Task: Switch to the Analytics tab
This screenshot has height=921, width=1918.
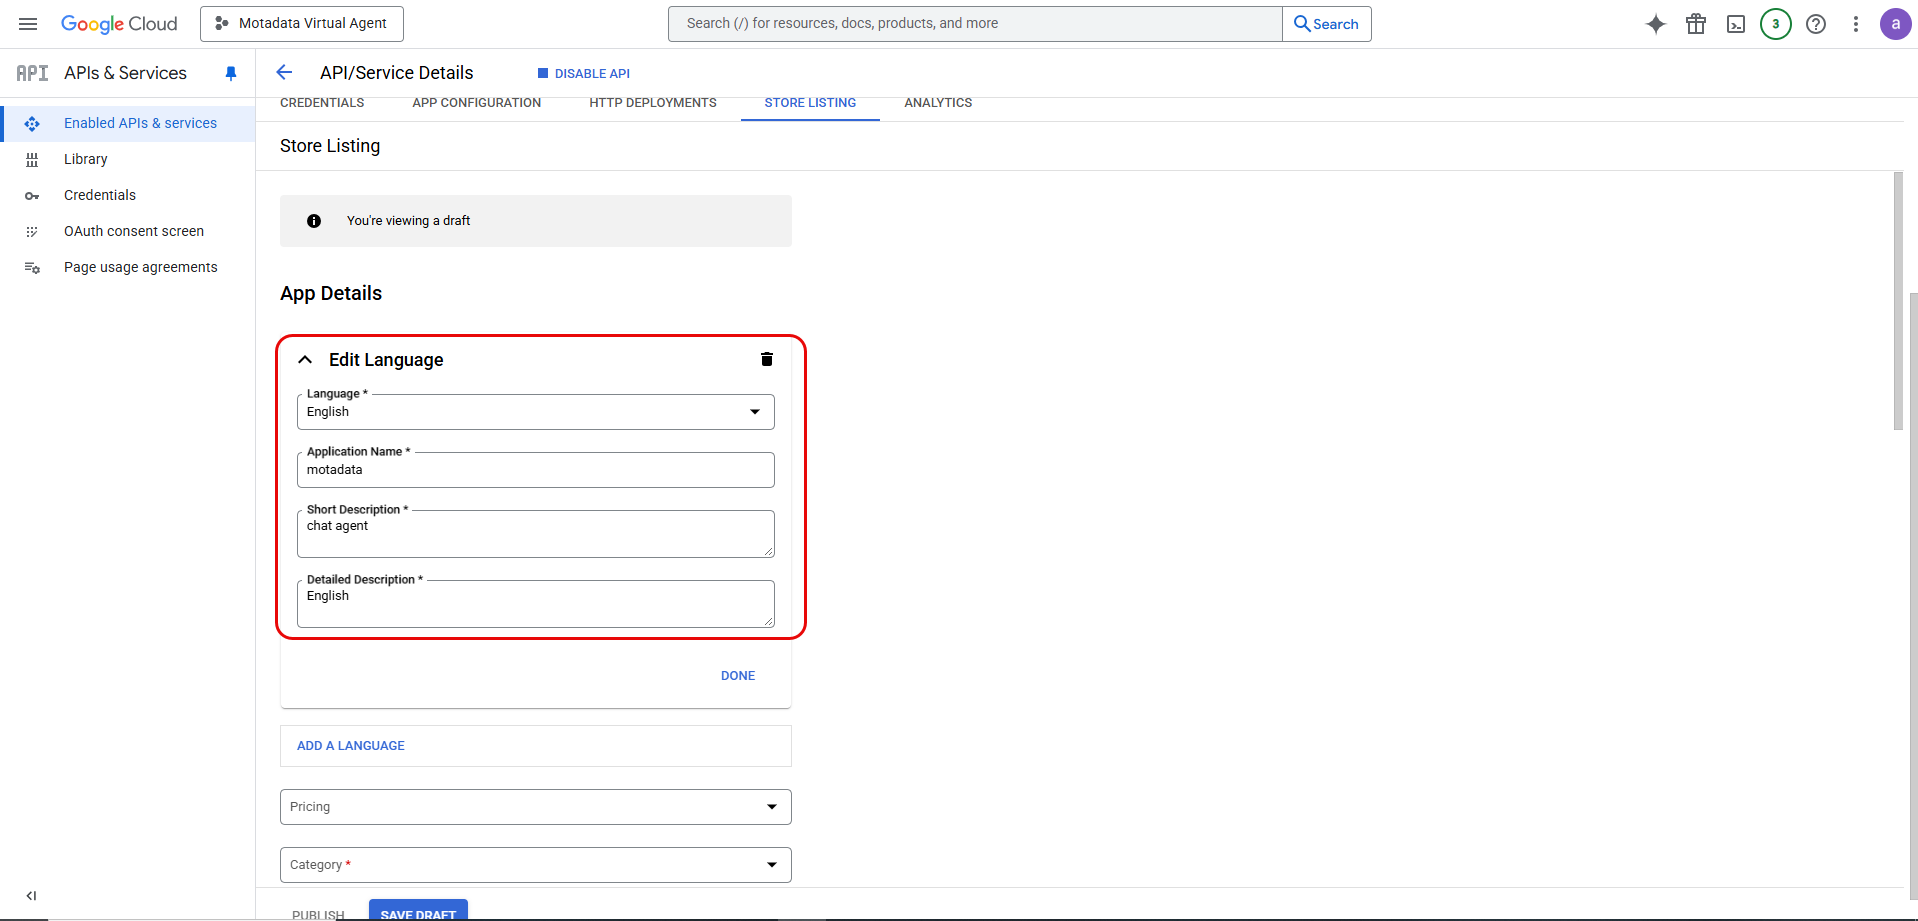Action: [x=938, y=102]
